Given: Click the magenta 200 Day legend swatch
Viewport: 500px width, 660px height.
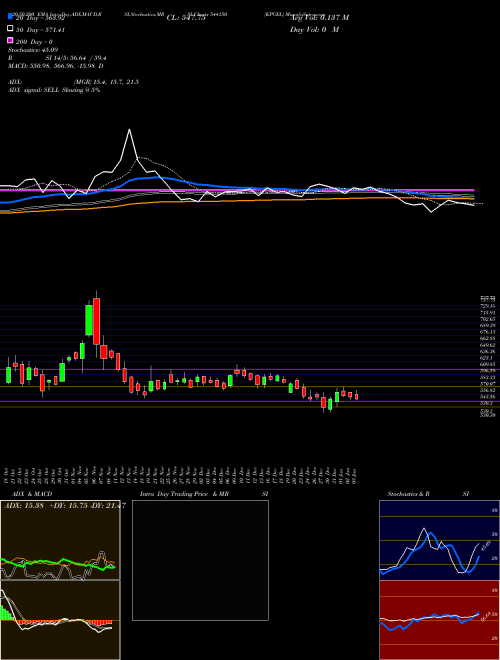Looking at the screenshot, I should pyautogui.click(x=10, y=41).
